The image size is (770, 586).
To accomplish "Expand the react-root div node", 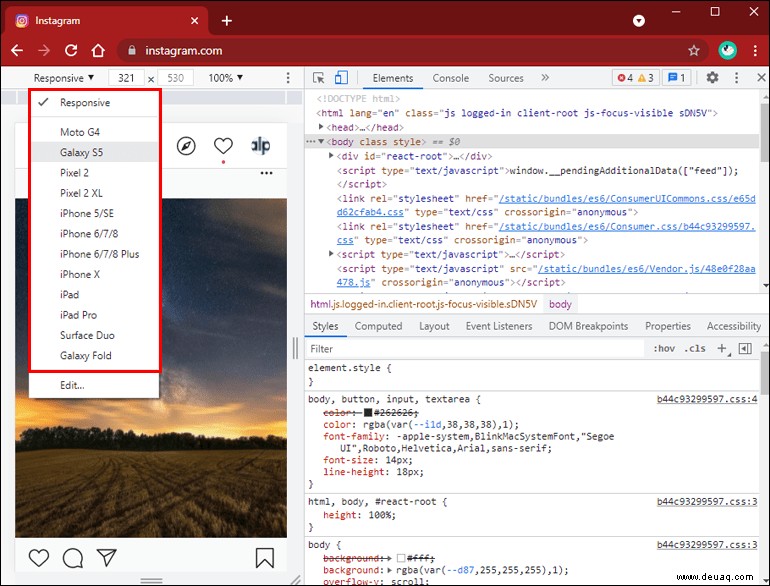I will tap(331, 156).
